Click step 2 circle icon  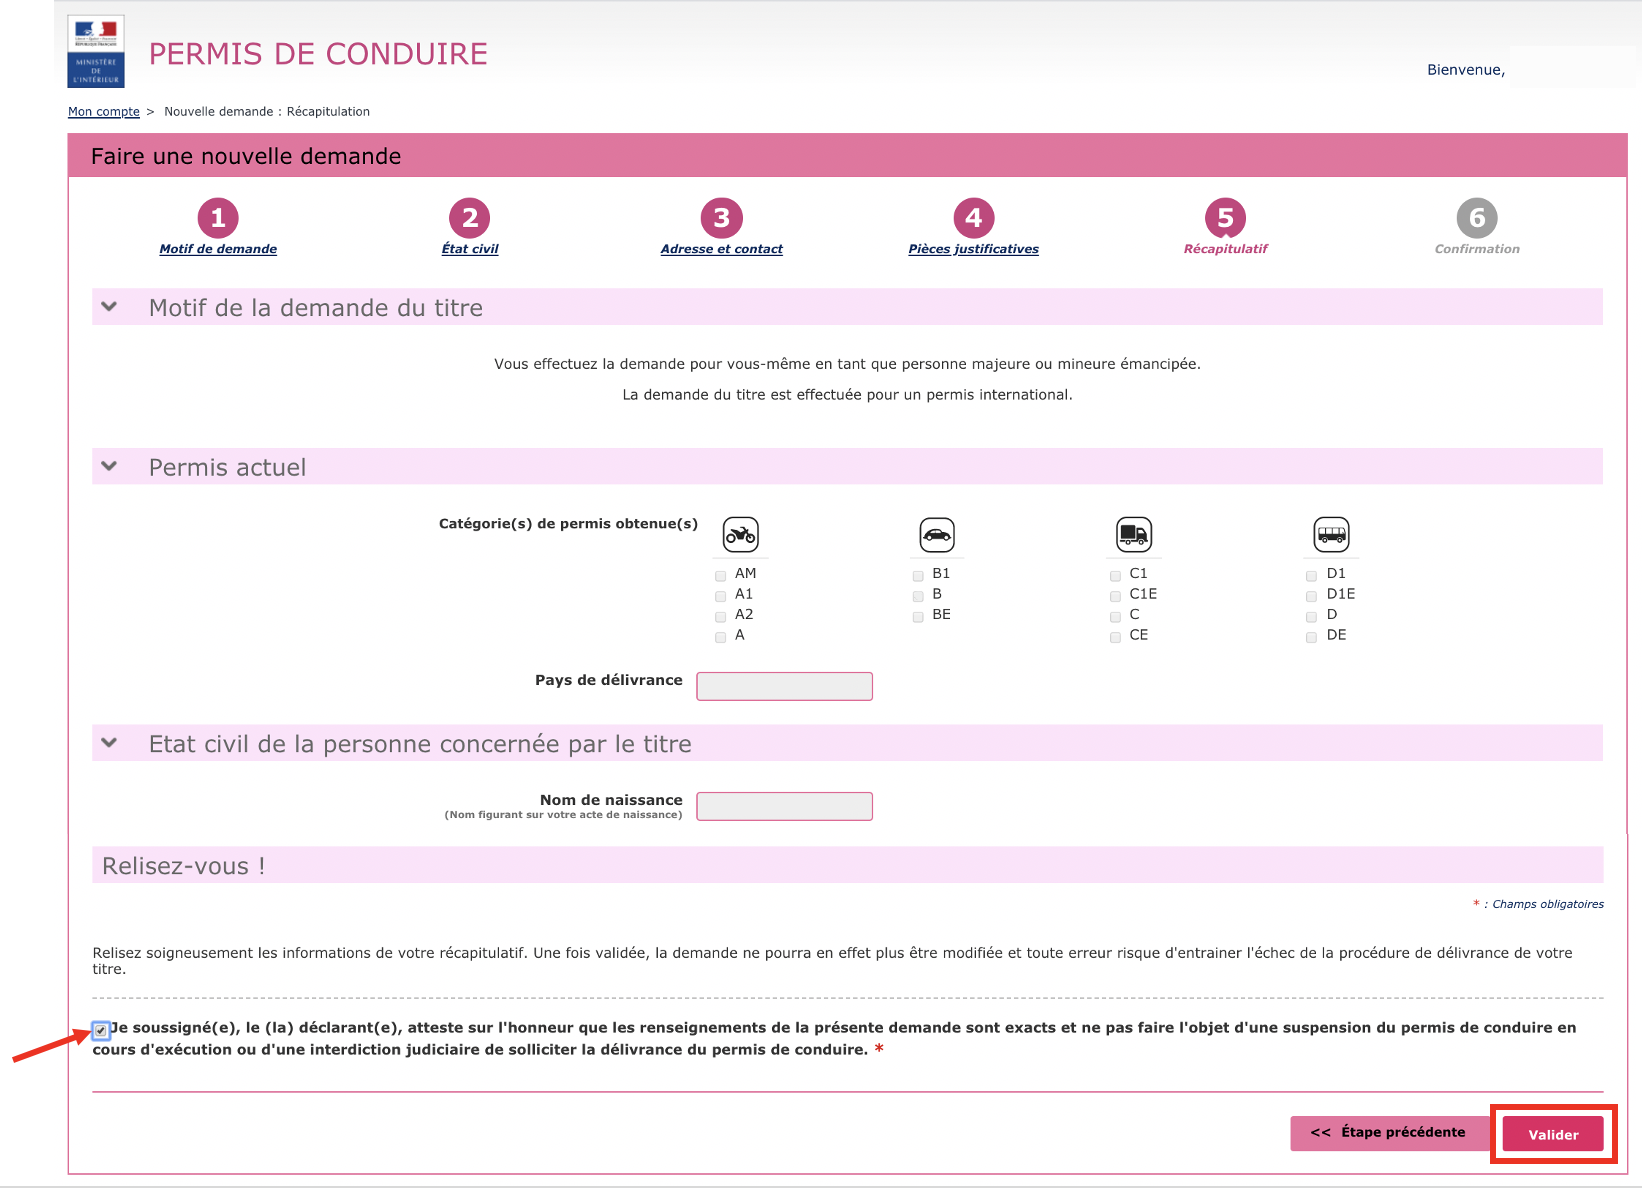tap(470, 218)
